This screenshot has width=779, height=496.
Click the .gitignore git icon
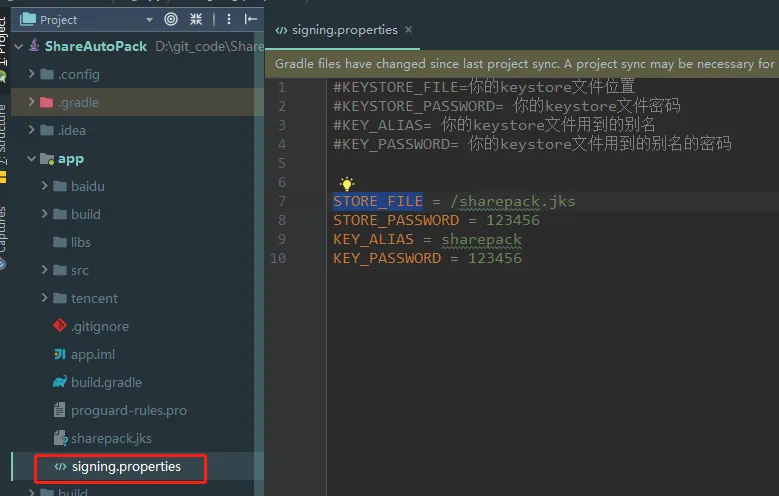point(60,326)
